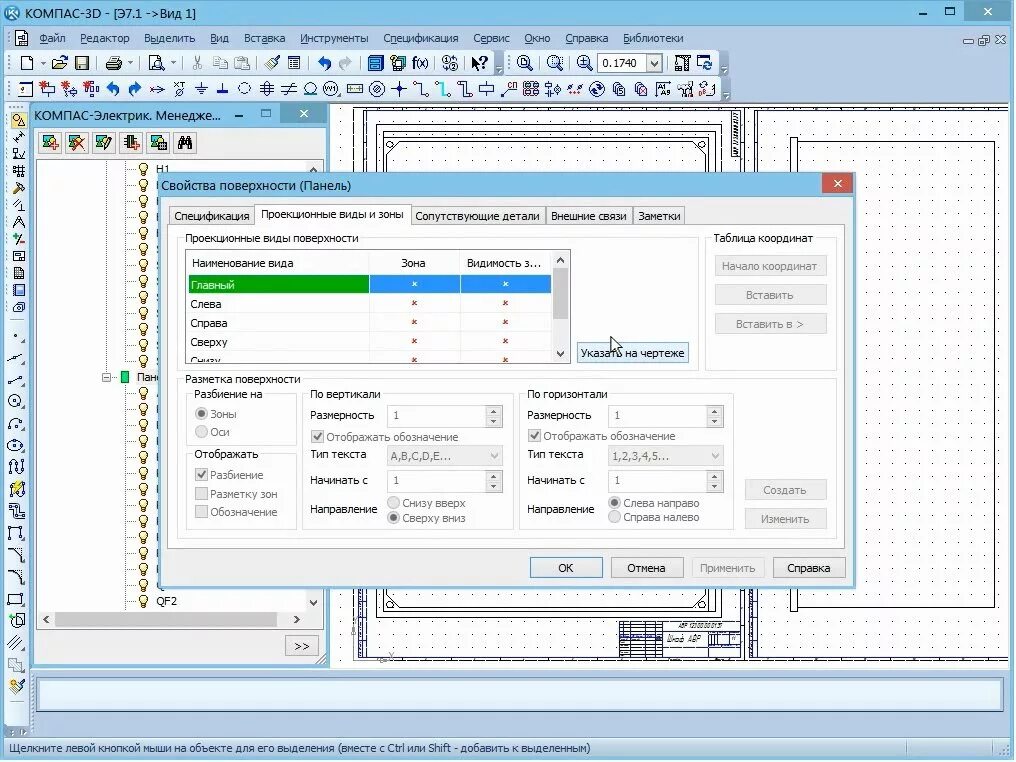
Task: Click the add object icon in the manager
Action: coord(50,143)
